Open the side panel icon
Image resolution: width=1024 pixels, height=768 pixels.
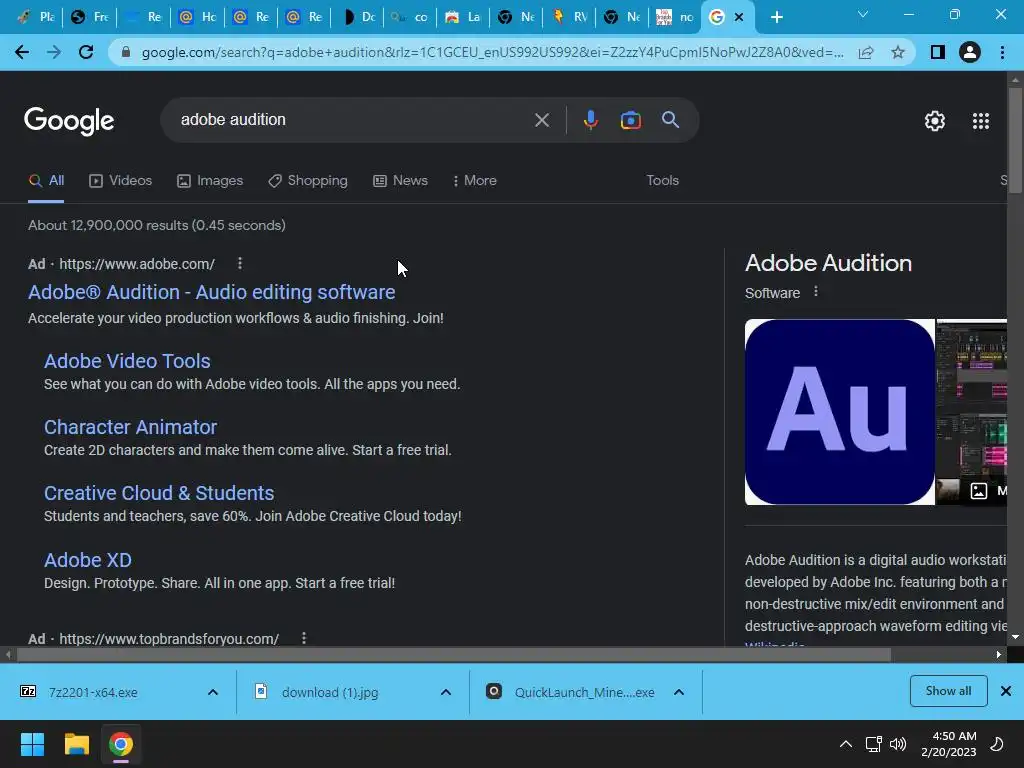coord(938,52)
